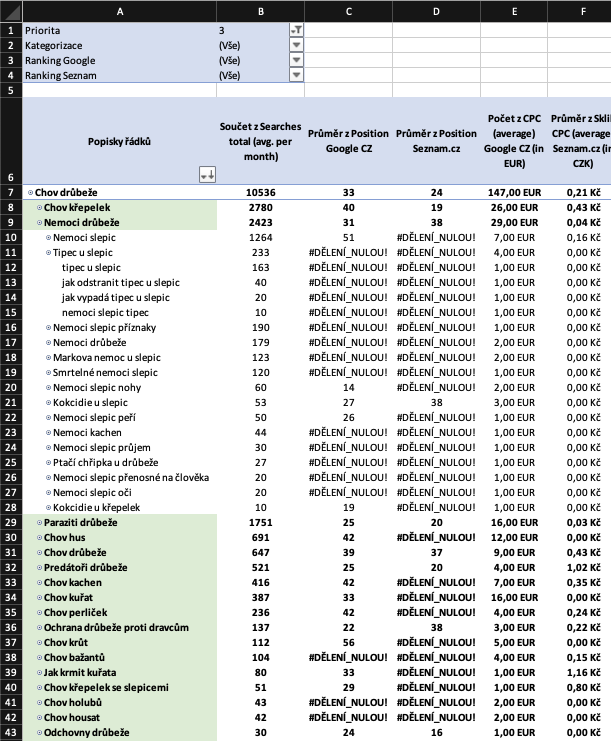611x741 pixels.
Task: Click 'Průměr z Position Seznam.cz' header
Action: coord(436,141)
